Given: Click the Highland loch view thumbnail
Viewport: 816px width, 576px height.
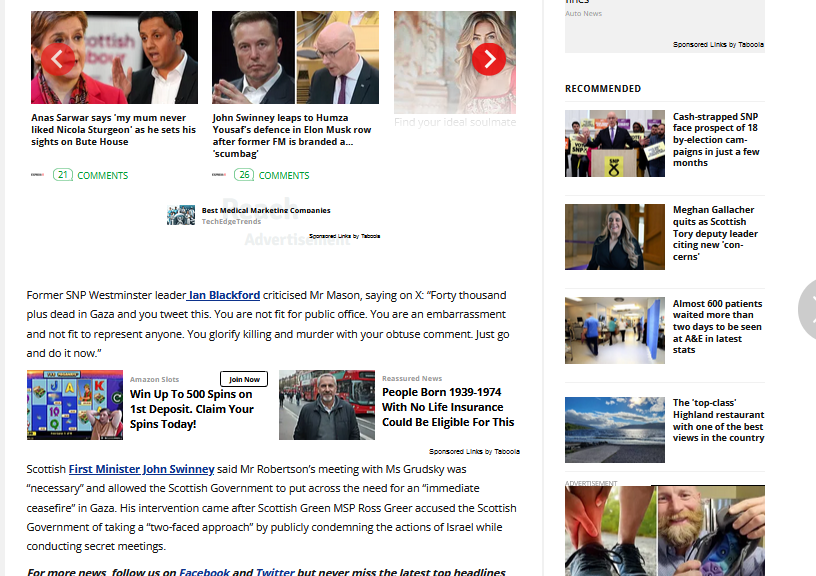Looking at the screenshot, I should pyautogui.click(x=615, y=430).
